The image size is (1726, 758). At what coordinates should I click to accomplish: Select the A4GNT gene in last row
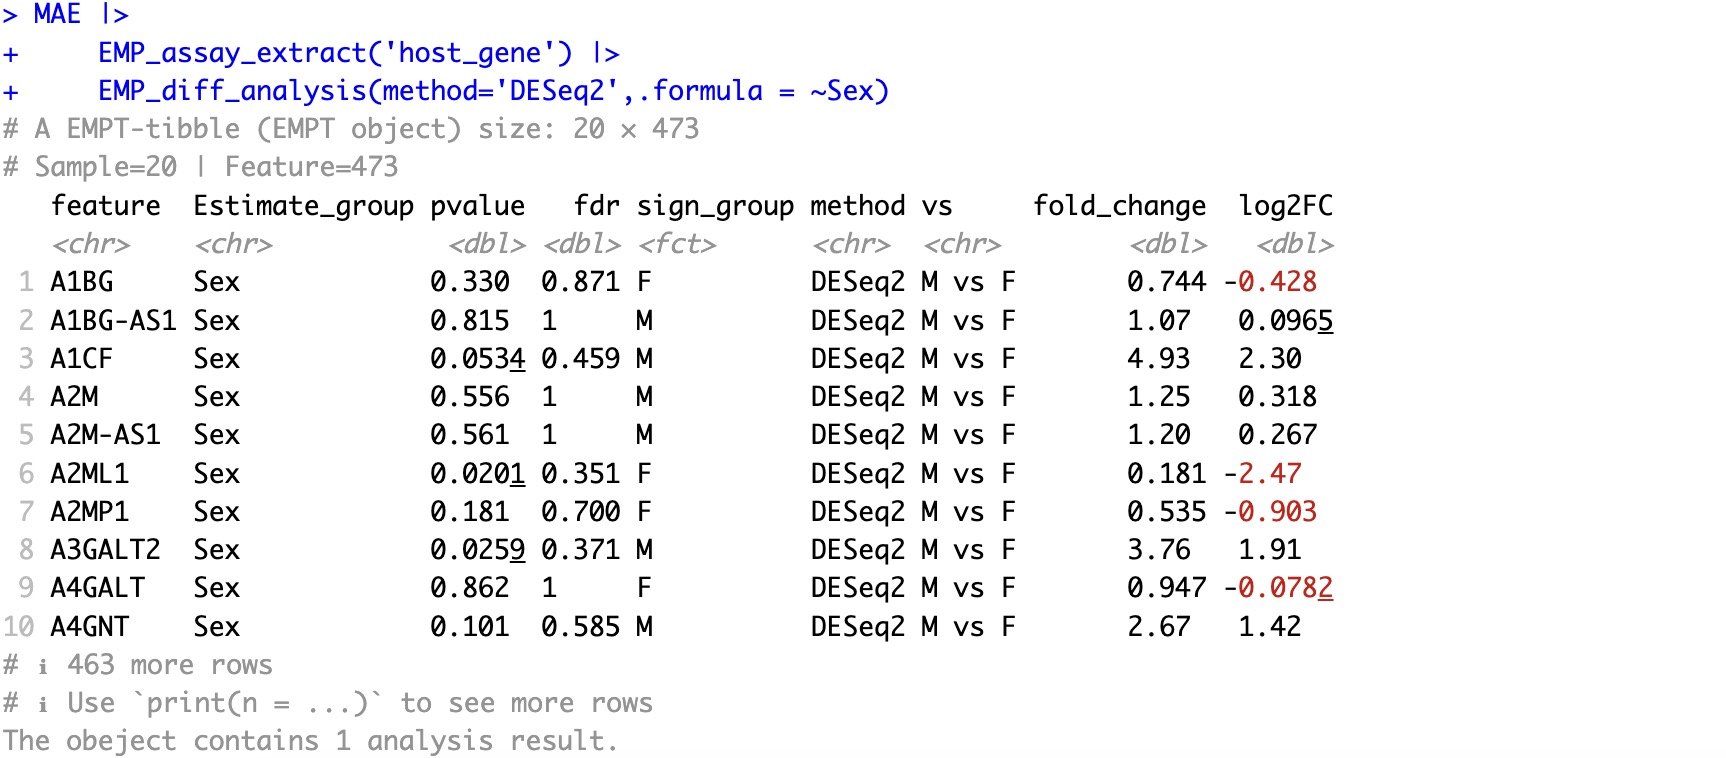coord(89,627)
